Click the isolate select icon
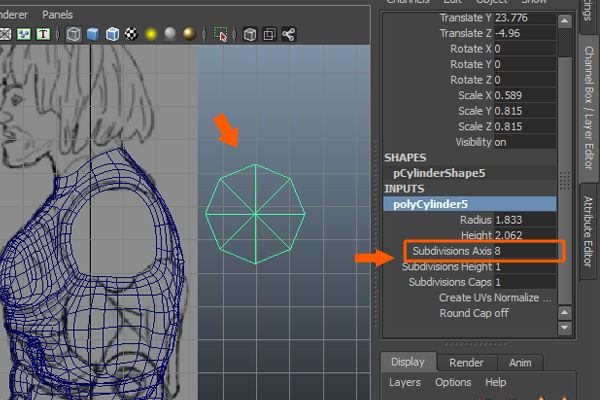The width and height of the screenshot is (600, 400). point(222,34)
